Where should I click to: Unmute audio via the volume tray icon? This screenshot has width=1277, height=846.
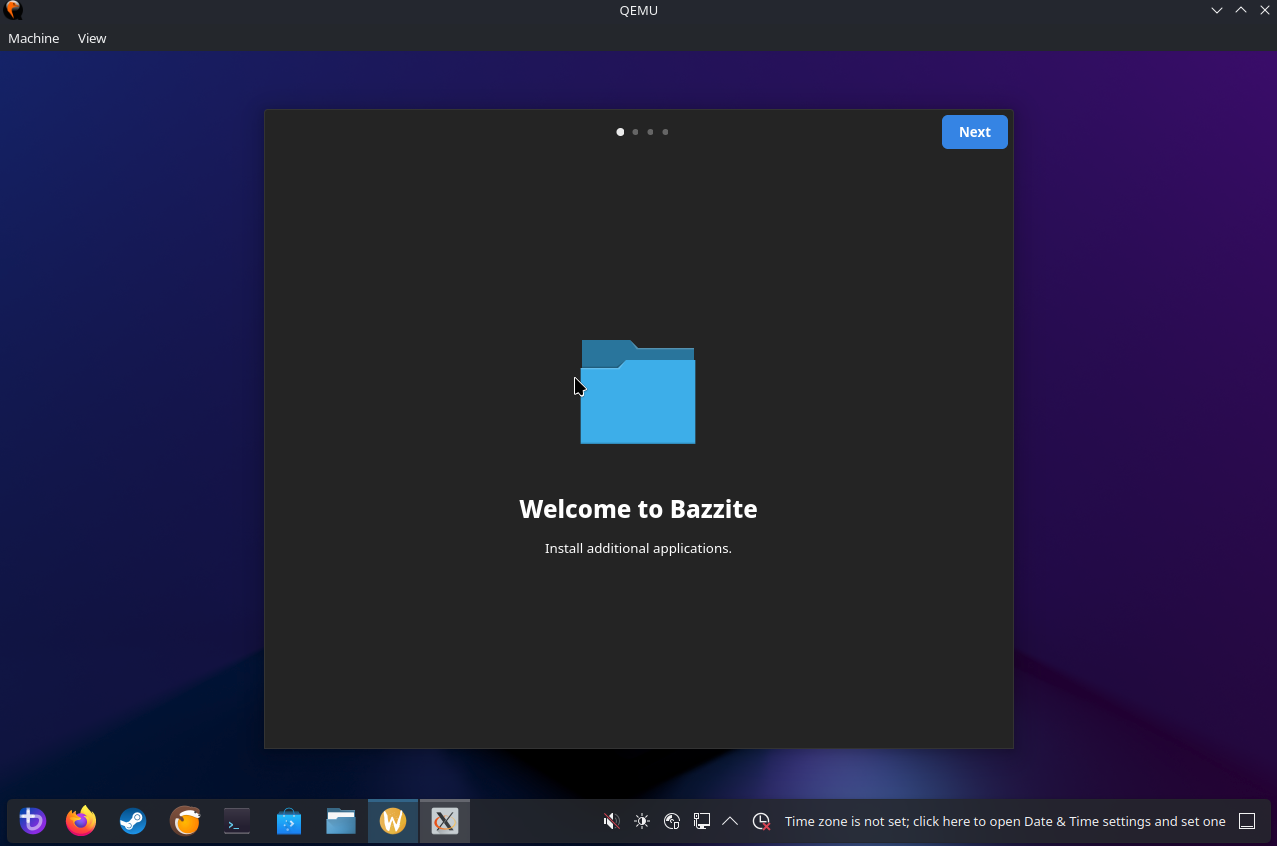[x=611, y=821]
